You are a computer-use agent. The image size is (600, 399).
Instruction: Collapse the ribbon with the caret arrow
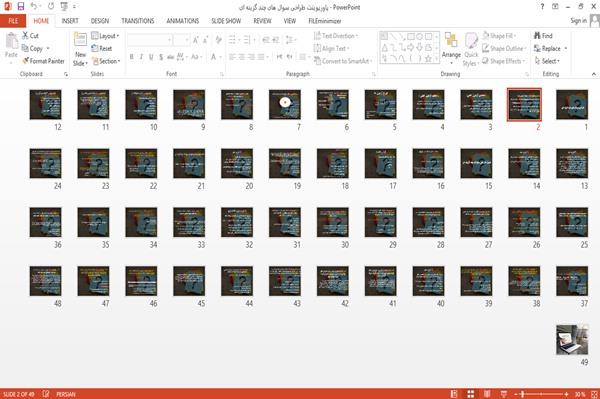[x=593, y=74]
